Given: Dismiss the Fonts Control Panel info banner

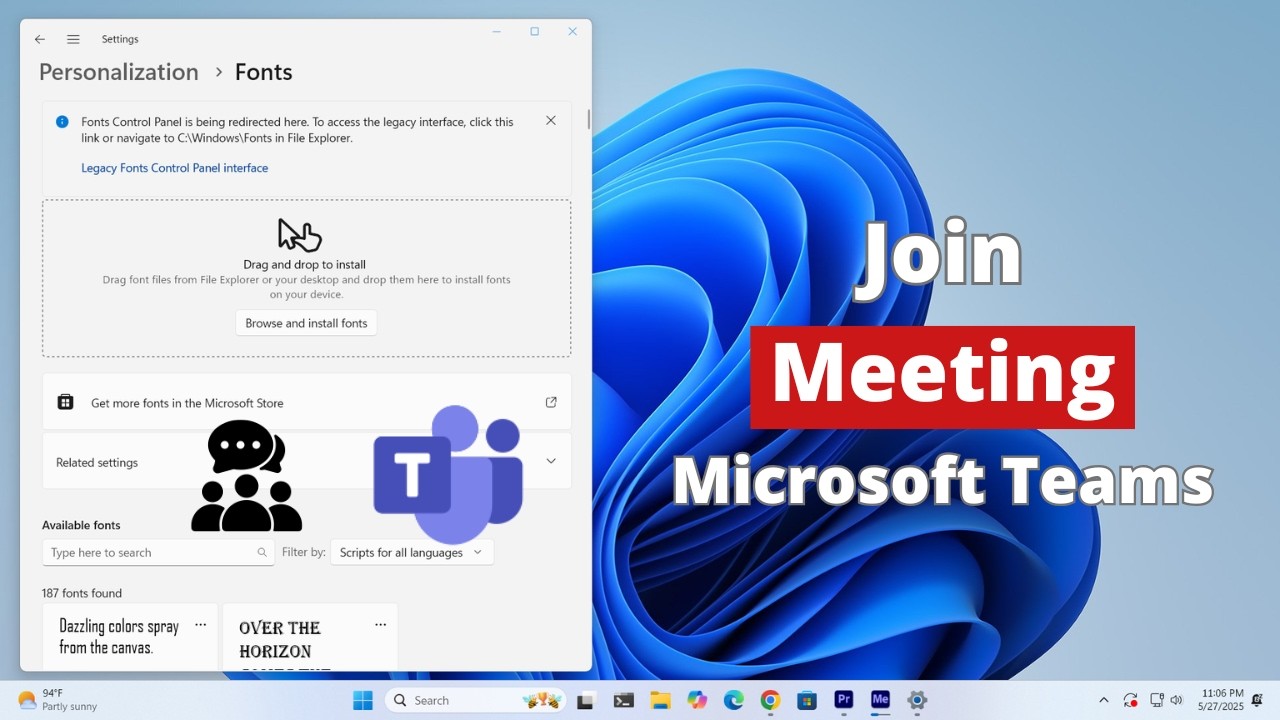Looking at the screenshot, I should pos(551,120).
